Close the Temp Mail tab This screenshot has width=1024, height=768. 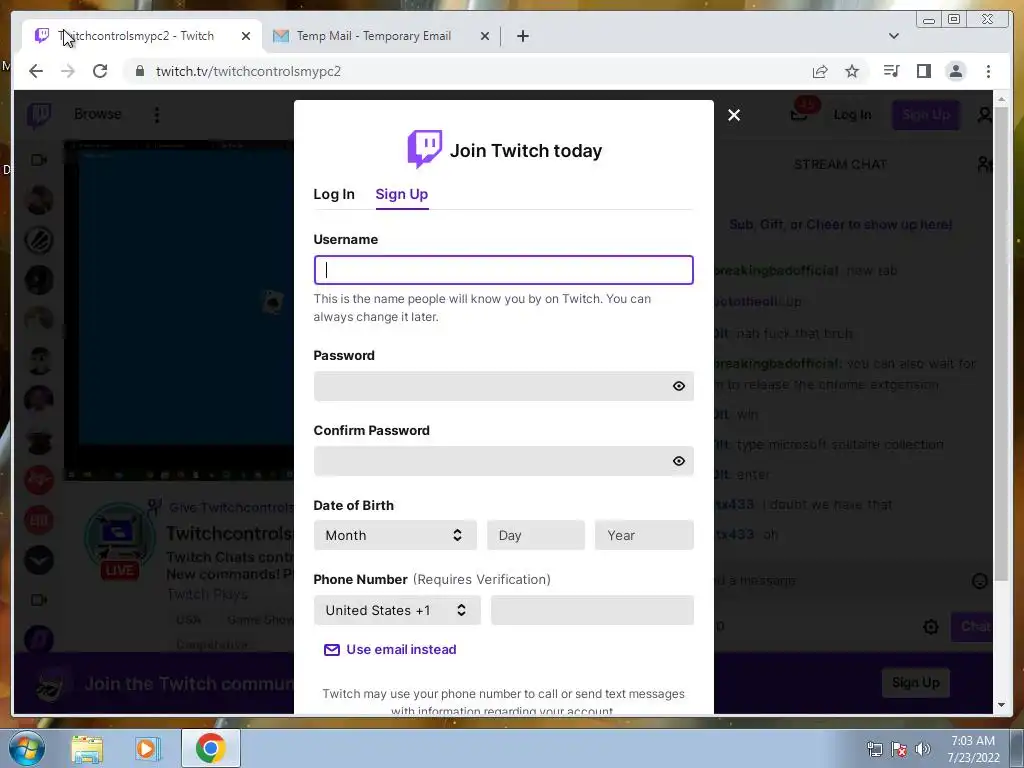[485, 36]
